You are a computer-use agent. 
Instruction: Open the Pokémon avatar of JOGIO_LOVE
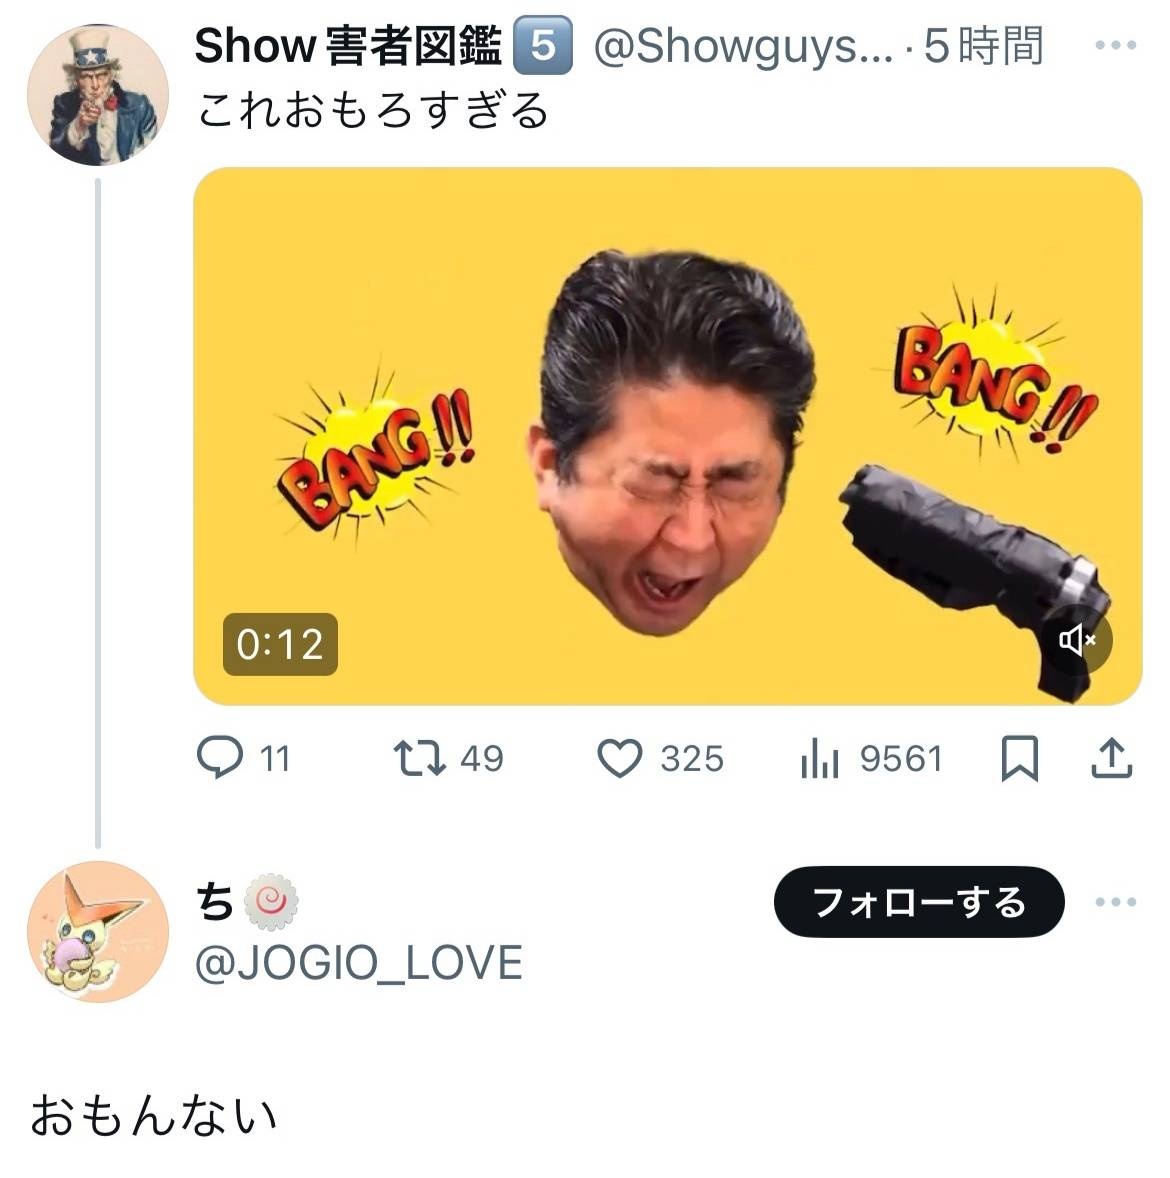pos(98,932)
